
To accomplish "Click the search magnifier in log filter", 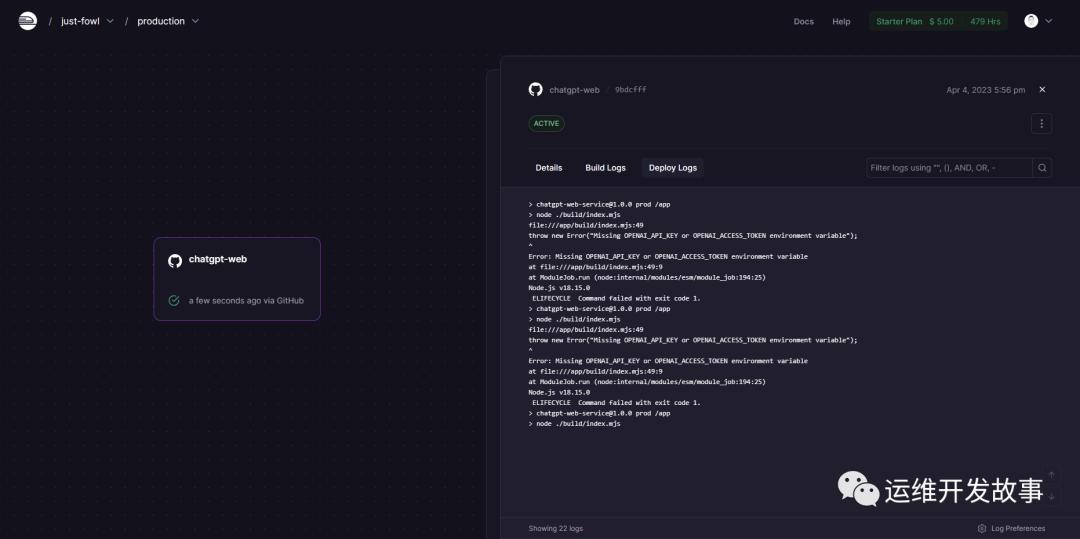I will coord(1042,168).
